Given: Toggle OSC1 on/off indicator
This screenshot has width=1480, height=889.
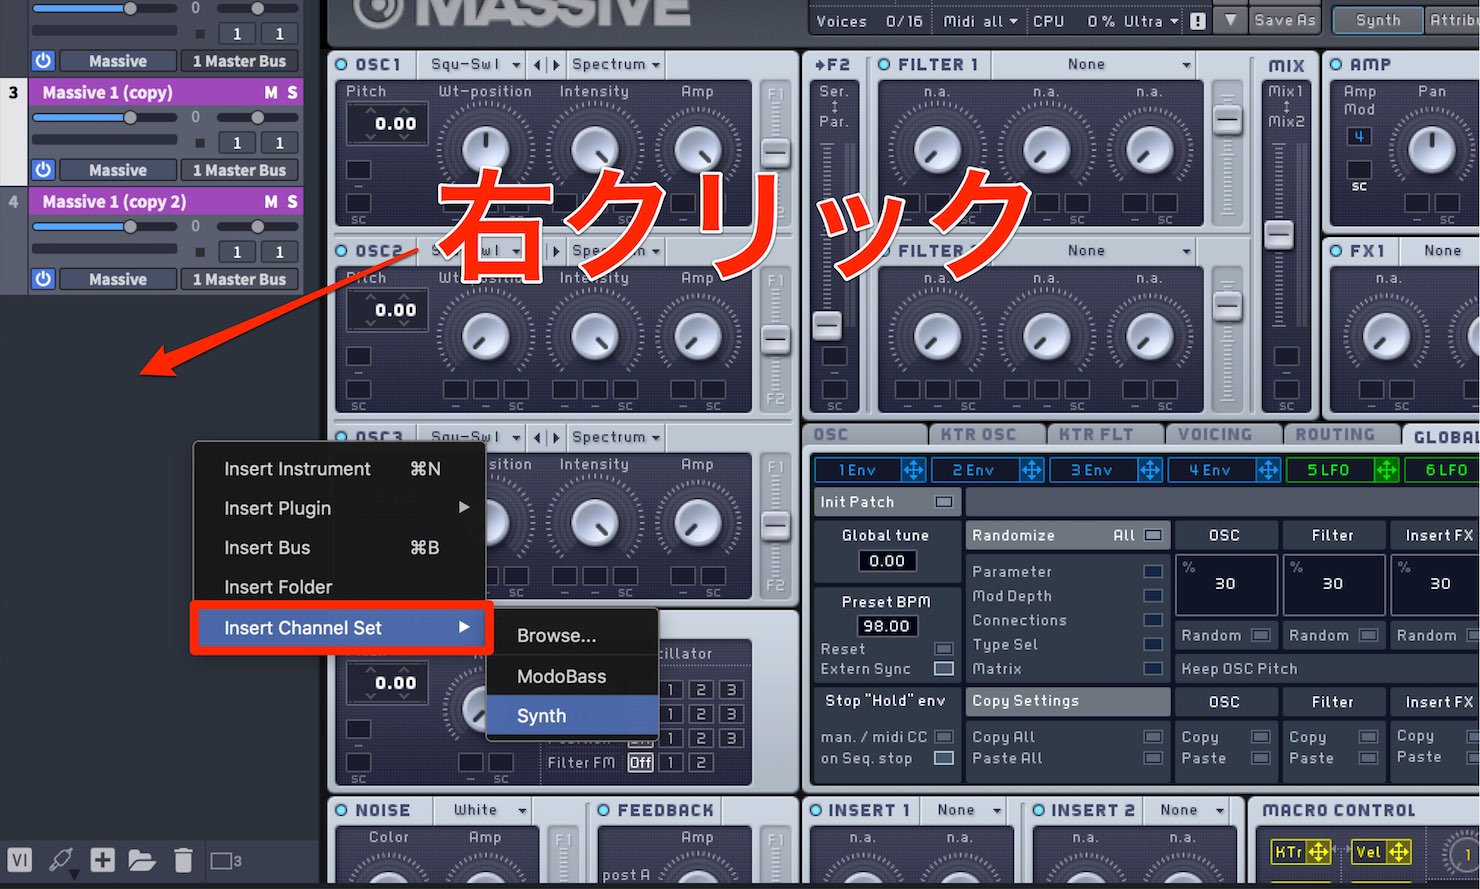Looking at the screenshot, I should pyautogui.click(x=342, y=65).
